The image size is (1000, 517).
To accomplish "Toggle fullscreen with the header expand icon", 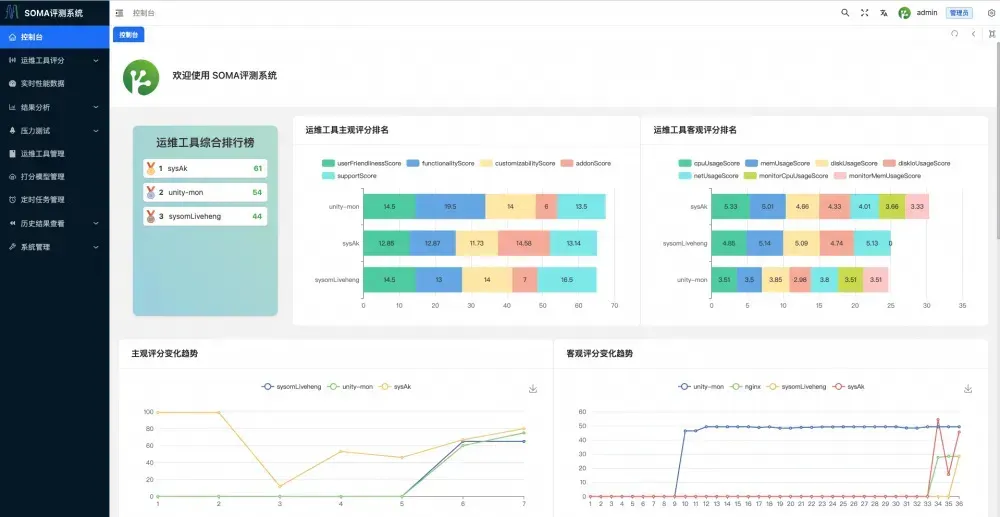I will 865,13.
